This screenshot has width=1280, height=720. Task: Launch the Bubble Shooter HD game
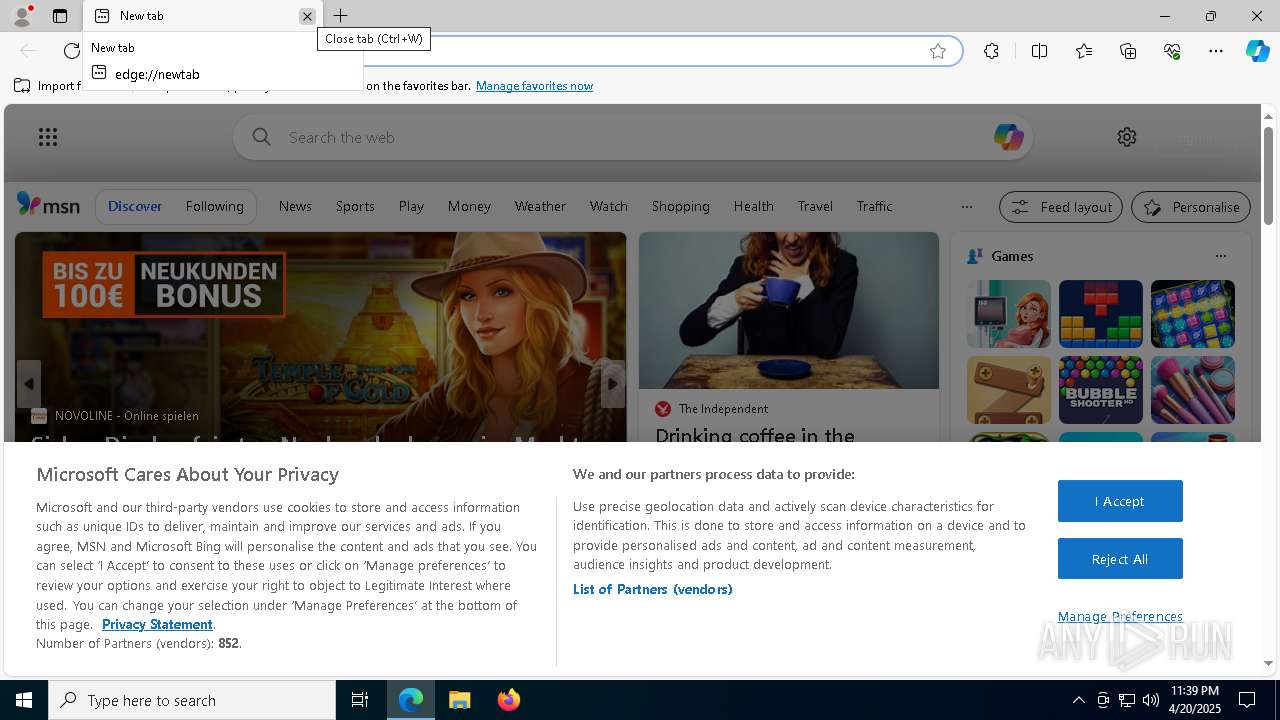pos(1100,390)
